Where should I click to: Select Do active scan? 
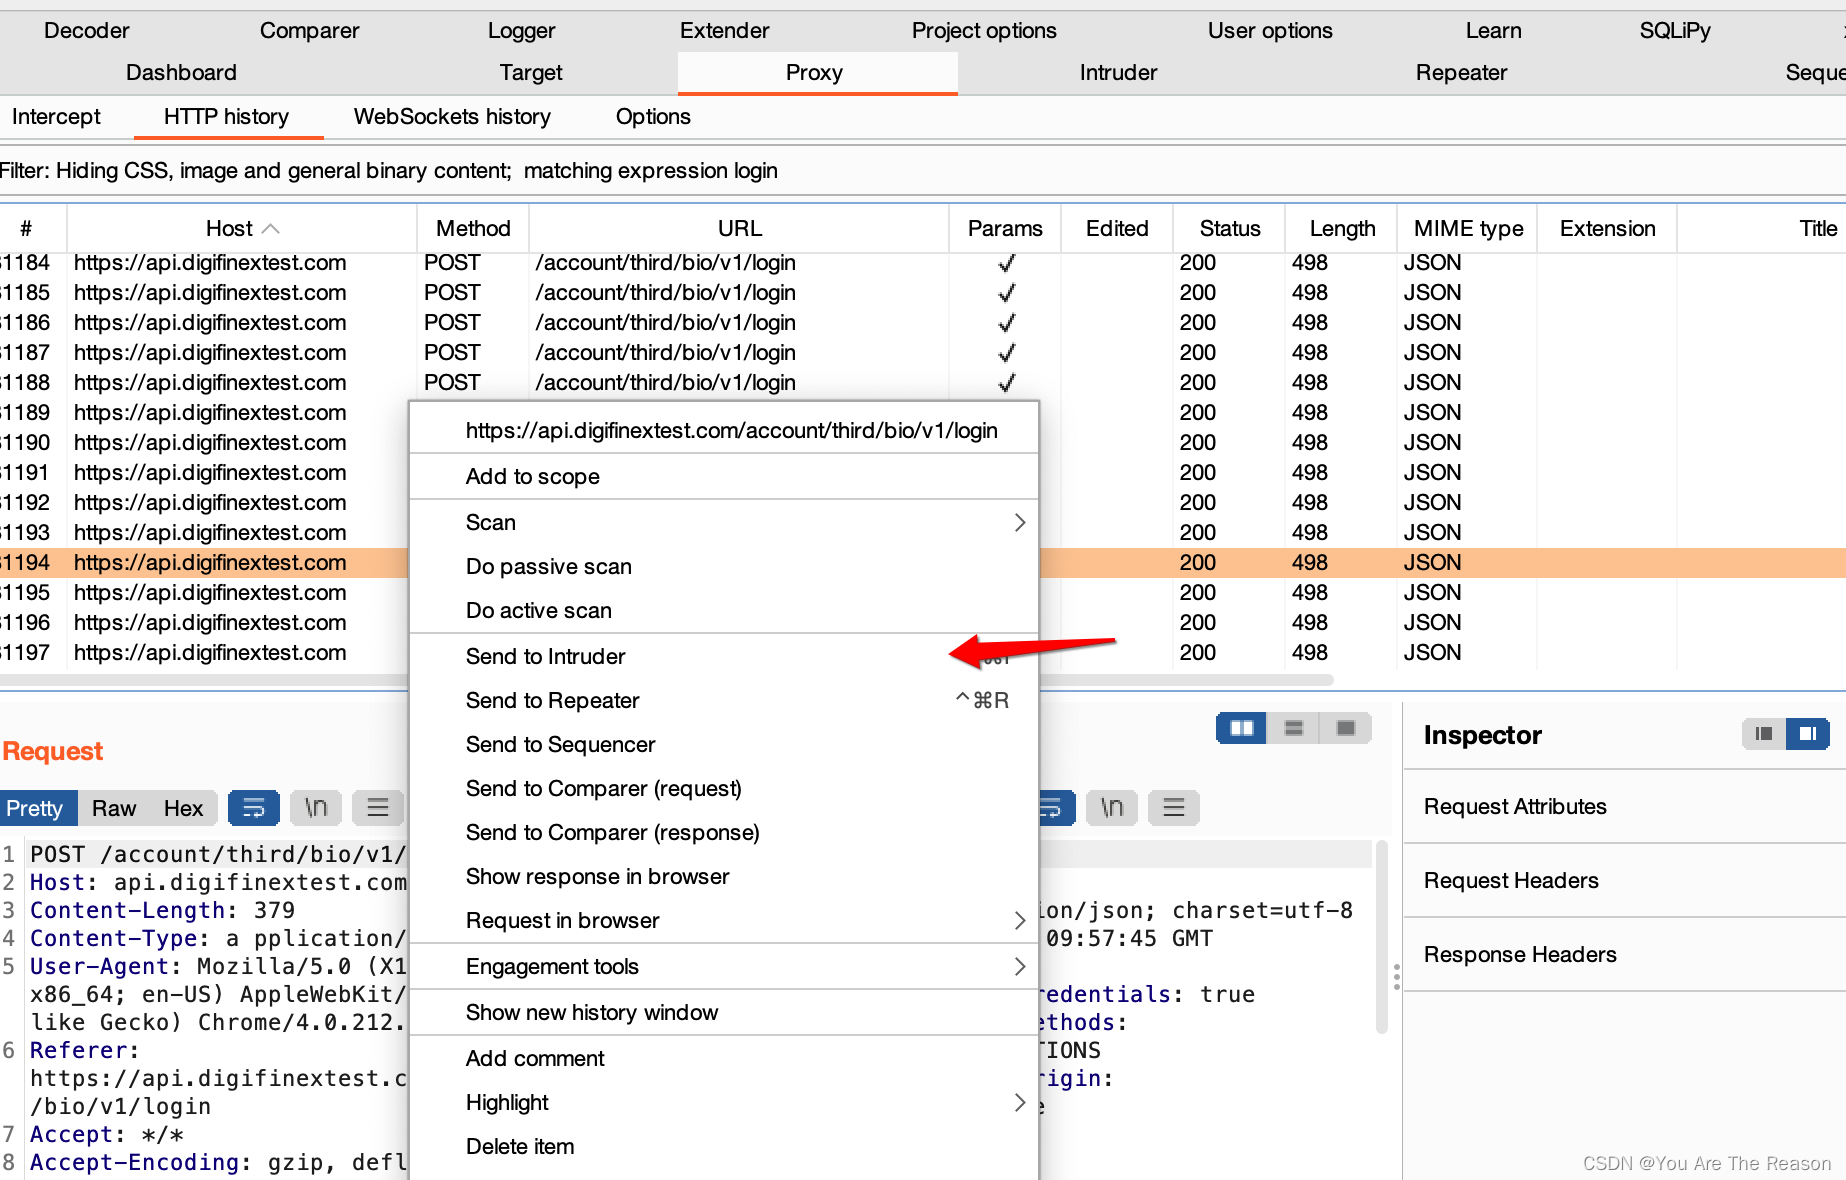(724, 610)
